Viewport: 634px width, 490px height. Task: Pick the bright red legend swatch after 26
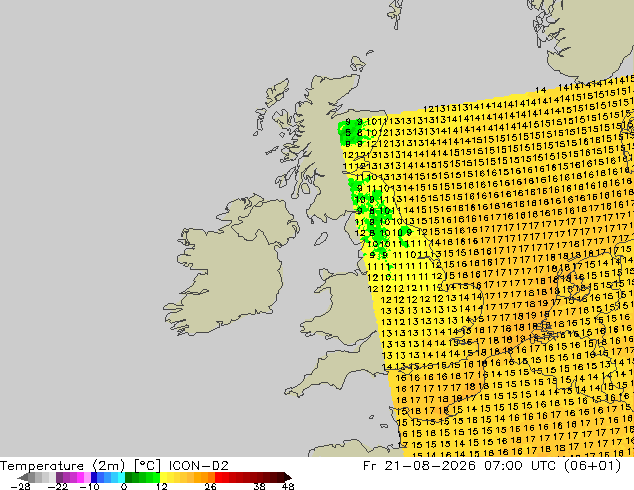pos(218,477)
